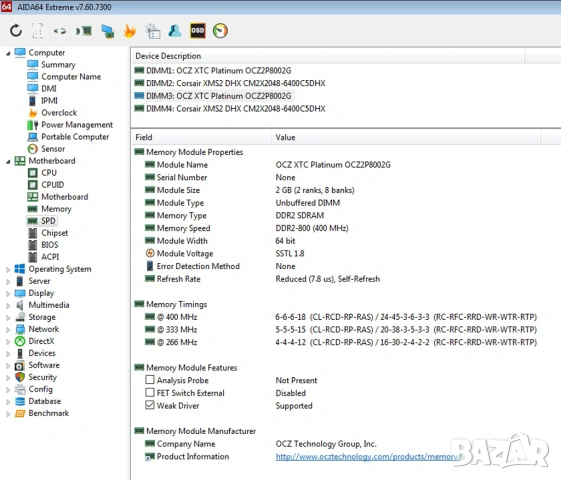
Task: Launch the system stability test flame icon
Action: pyautogui.click(x=130, y=31)
